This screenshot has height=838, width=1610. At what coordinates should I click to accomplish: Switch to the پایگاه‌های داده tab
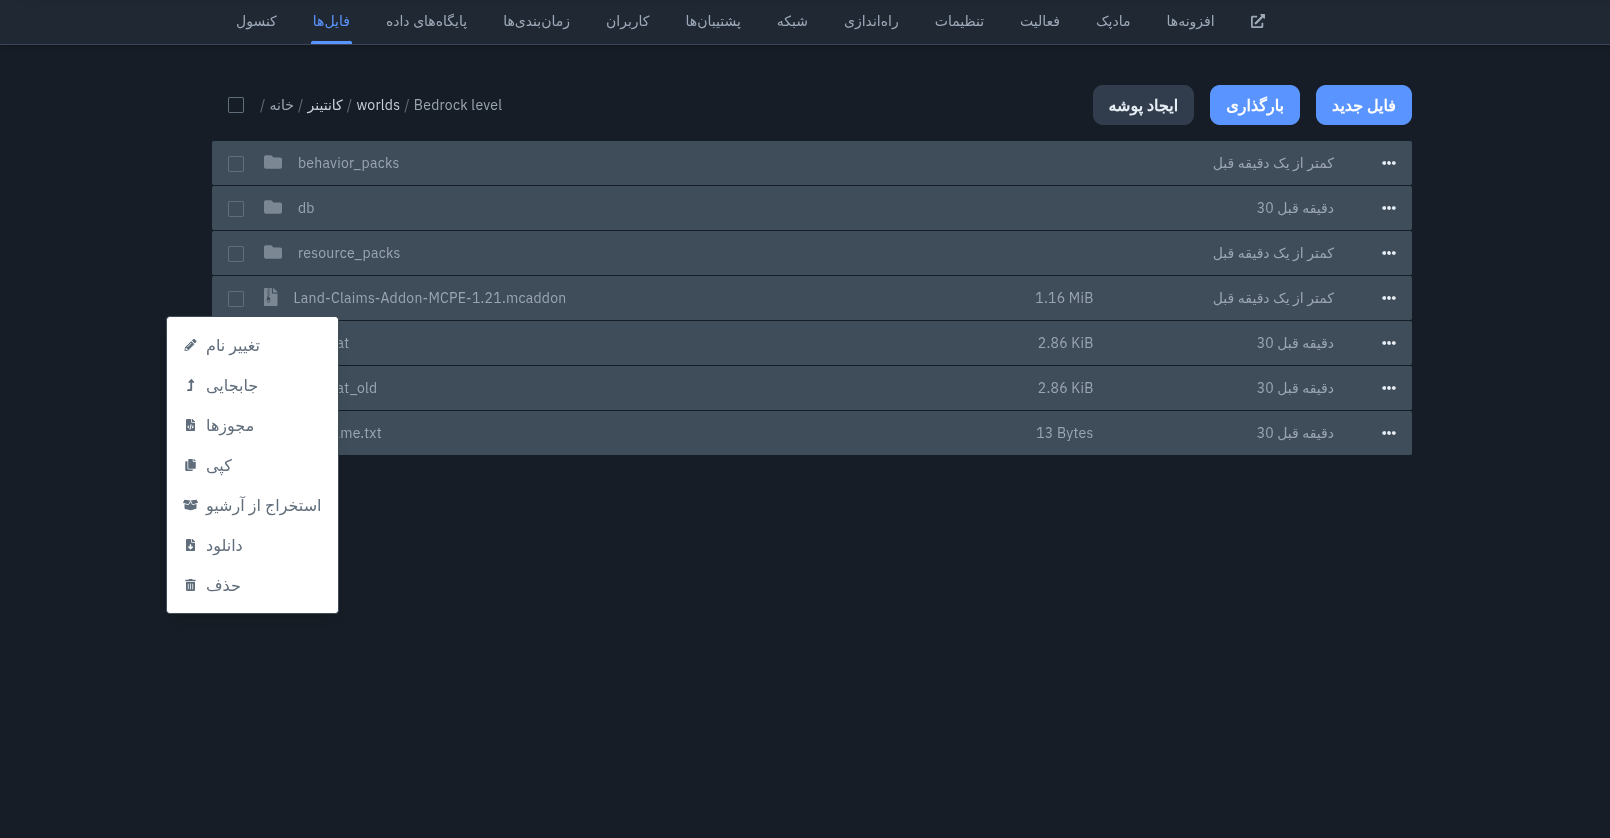pyautogui.click(x=427, y=21)
